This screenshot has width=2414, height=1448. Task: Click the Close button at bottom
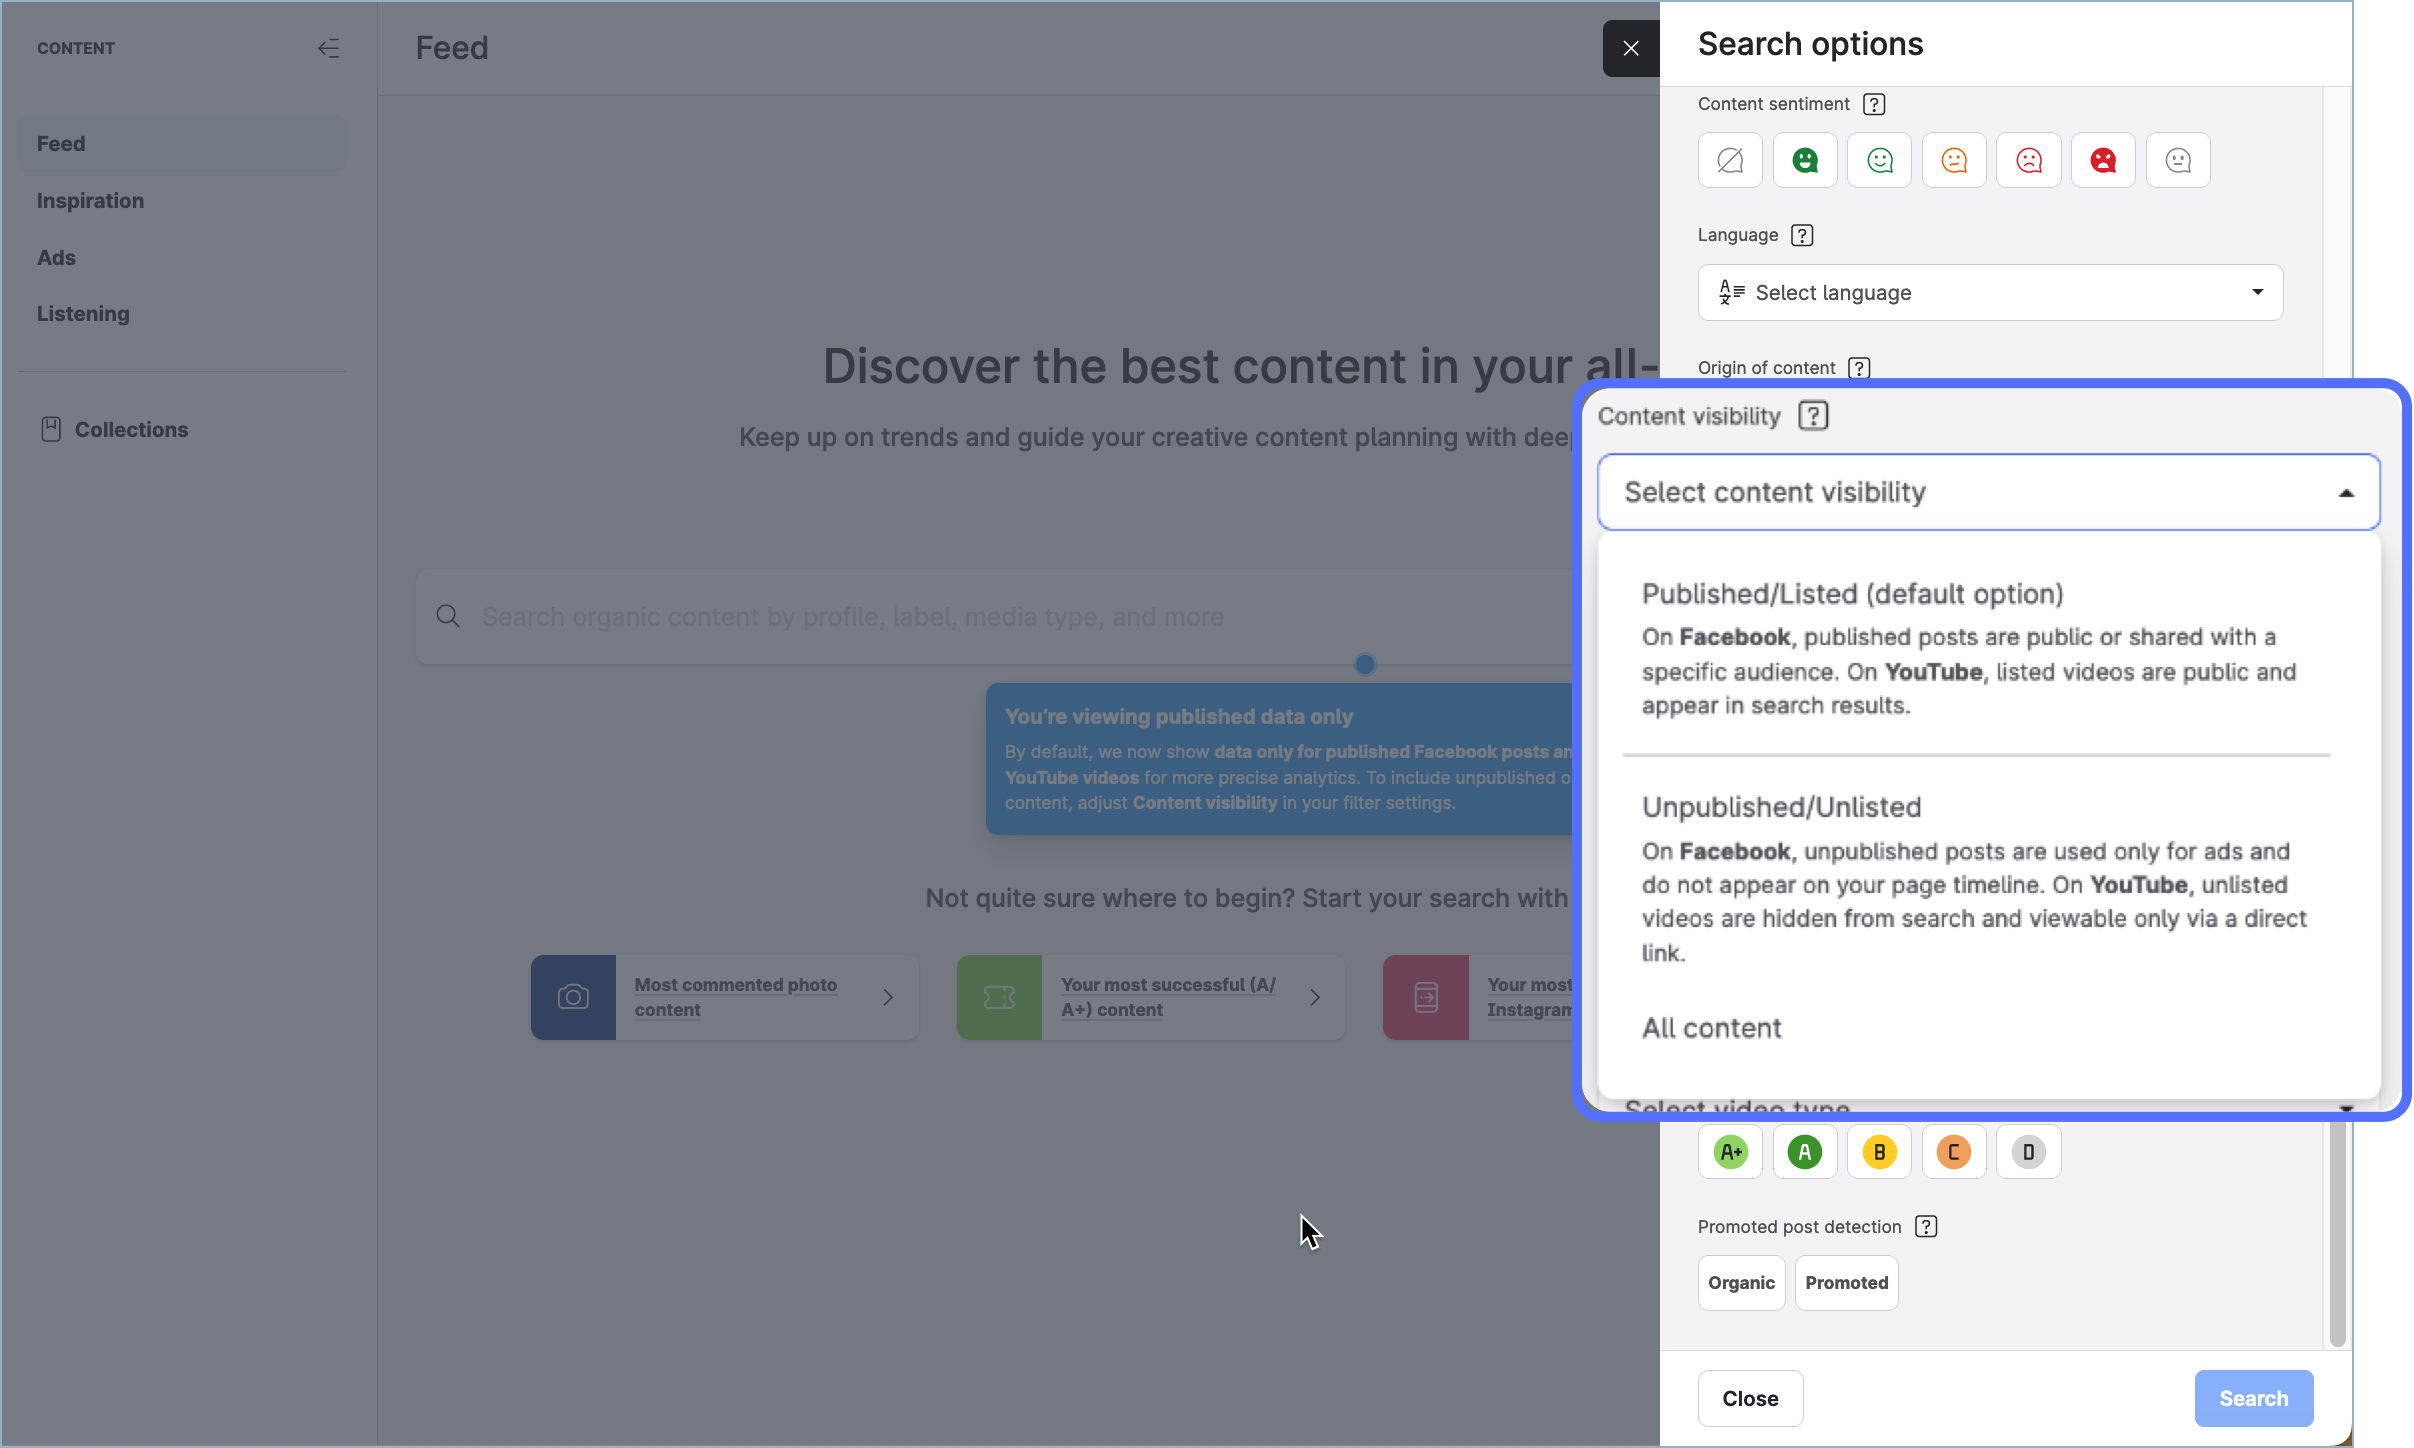tap(1750, 1398)
